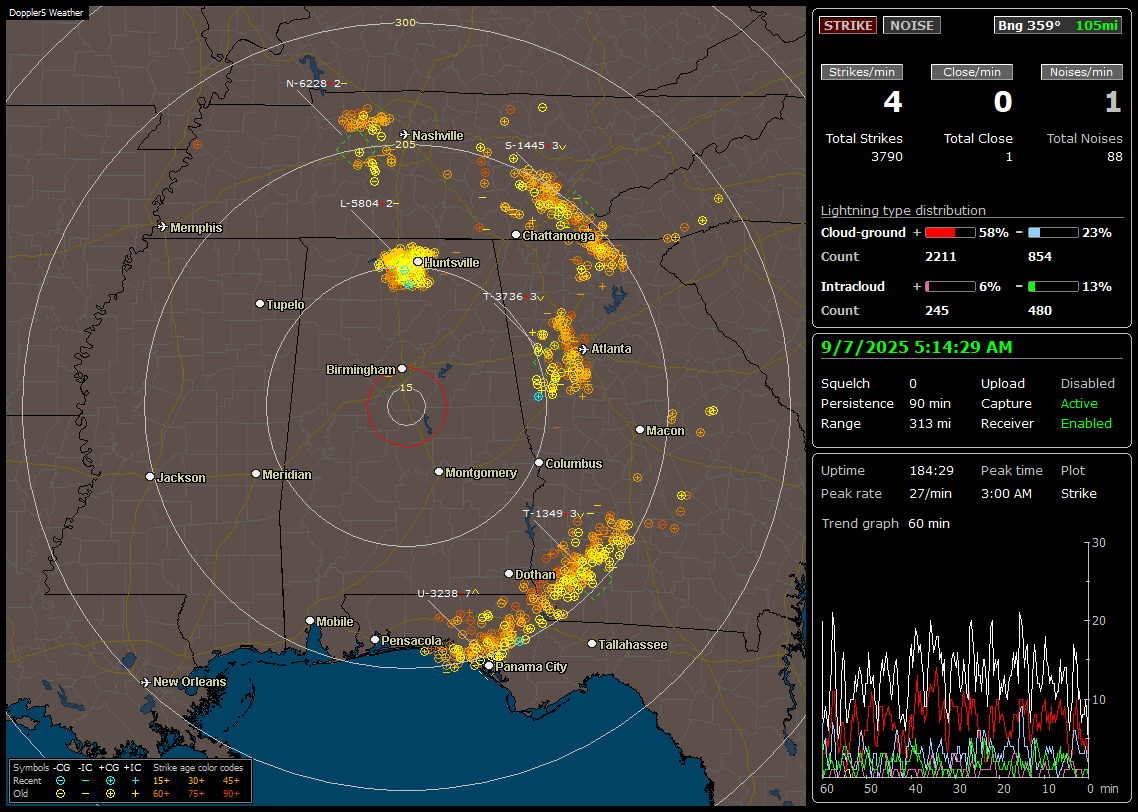Click the 75+ strike age color code
Screen dimensions: 1138x812
(x=196, y=794)
